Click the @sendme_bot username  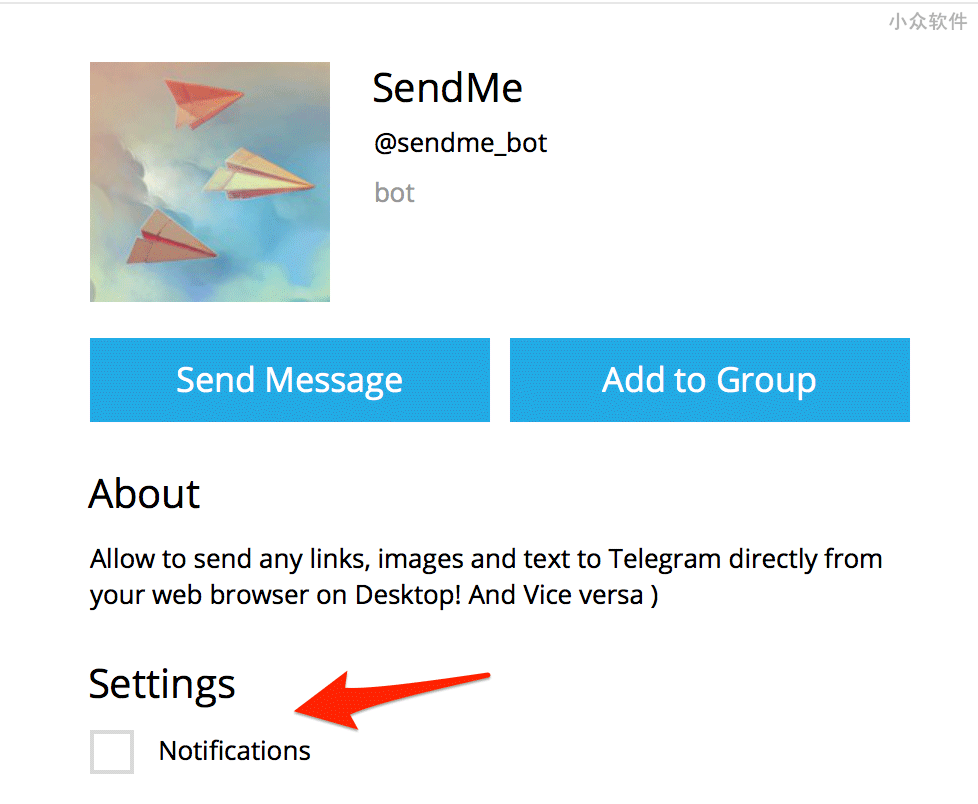[x=460, y=143]
